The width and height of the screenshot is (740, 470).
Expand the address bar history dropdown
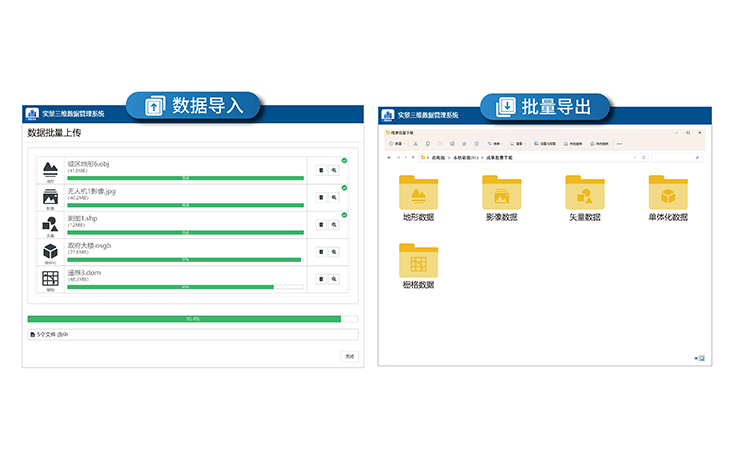(x=635, y=158)
